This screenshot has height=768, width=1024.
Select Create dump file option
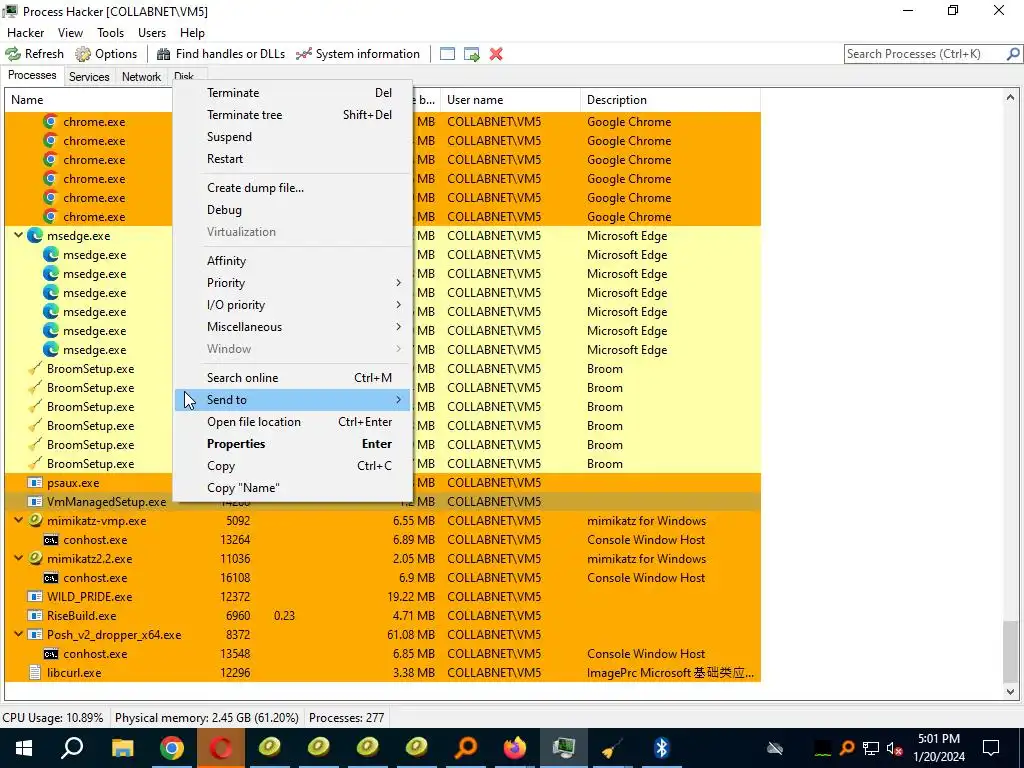[293, 188]
